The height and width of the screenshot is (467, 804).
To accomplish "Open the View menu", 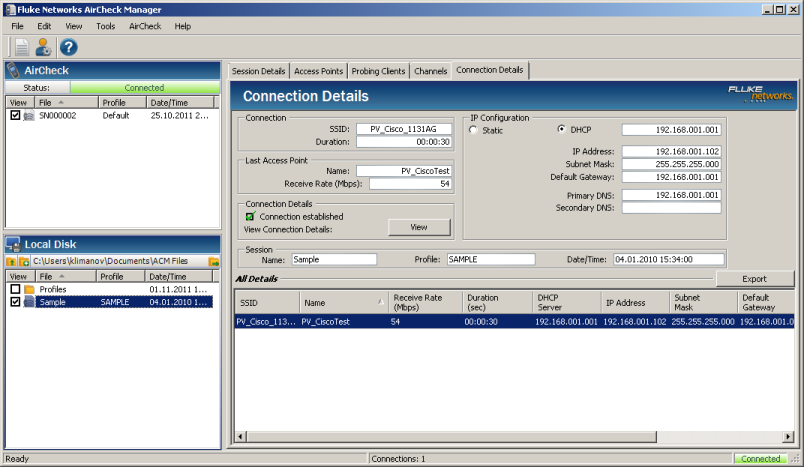I will (73, 26).
